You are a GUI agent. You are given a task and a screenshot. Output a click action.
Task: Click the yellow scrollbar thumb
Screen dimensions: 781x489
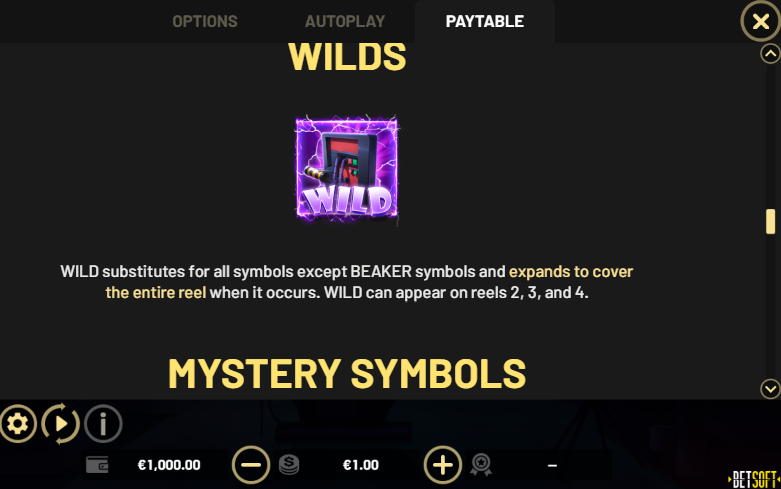point(771,221)
